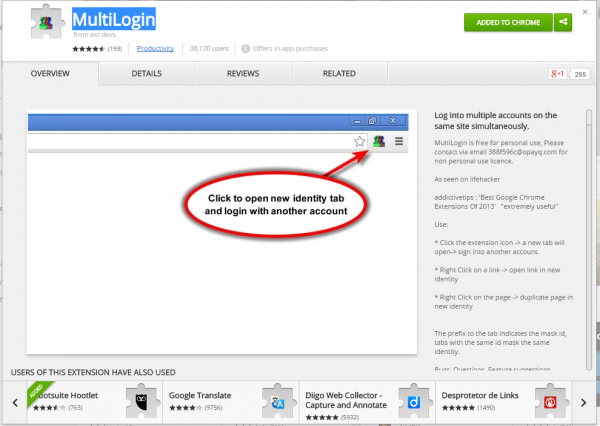
Task: Open the Reviews tab
Action: pos(243,73)
